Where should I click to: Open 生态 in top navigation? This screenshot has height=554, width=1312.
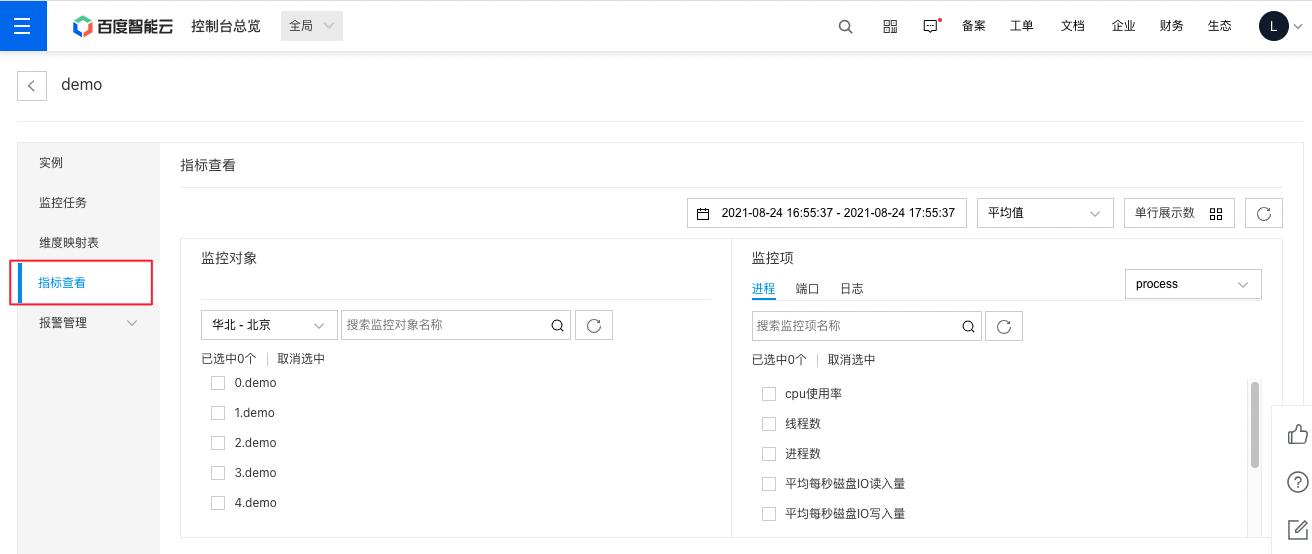point(1220,26)
